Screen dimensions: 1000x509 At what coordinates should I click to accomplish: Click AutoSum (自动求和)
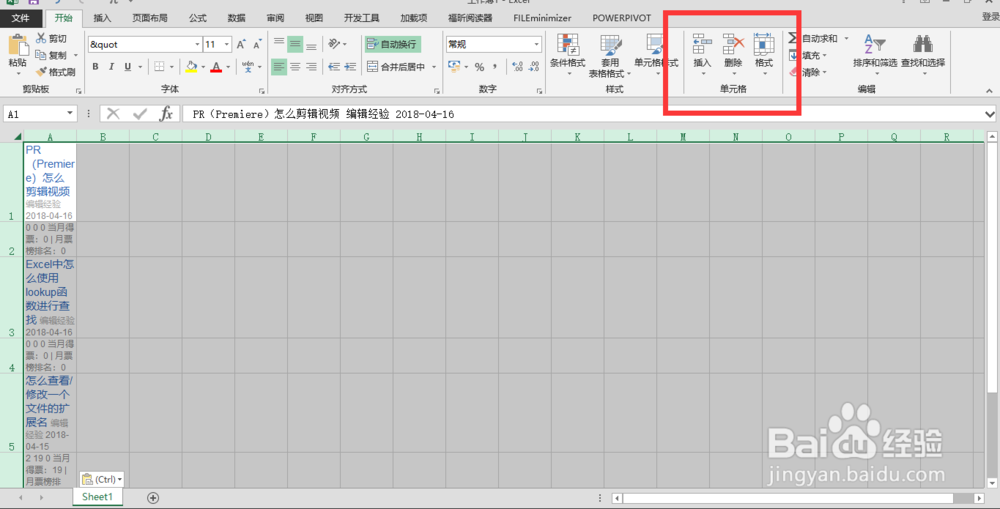coord(813,38)
